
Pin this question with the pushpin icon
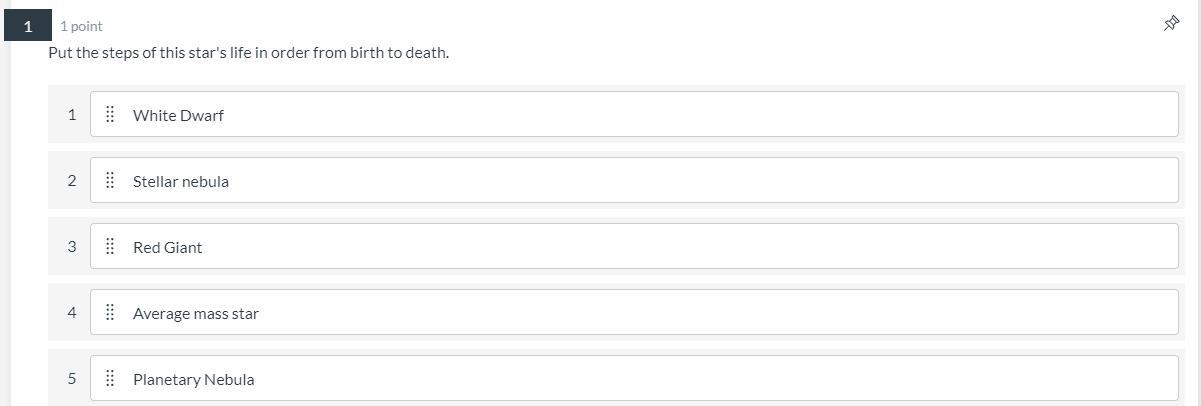pos(1171,24)
